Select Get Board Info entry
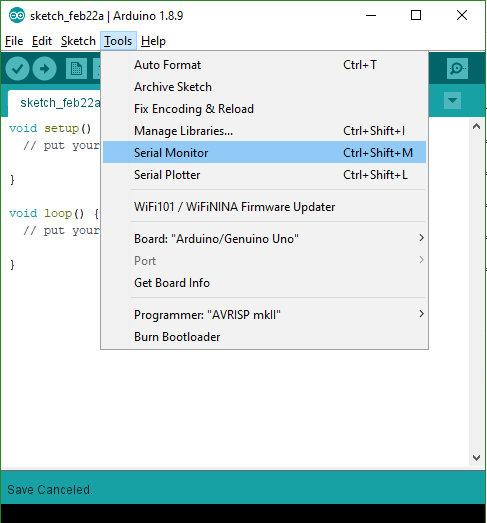This screenshot has width=487, height=523. (x=264, y=283)
